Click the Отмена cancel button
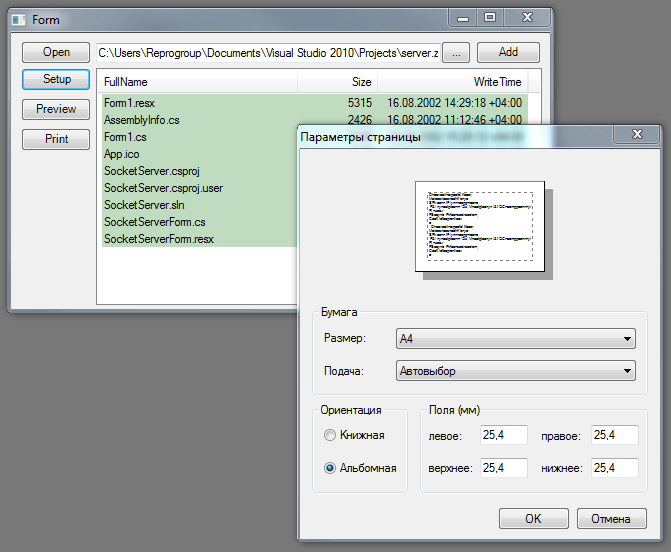This screenshot has height=552, width=671. click(611, 519)
